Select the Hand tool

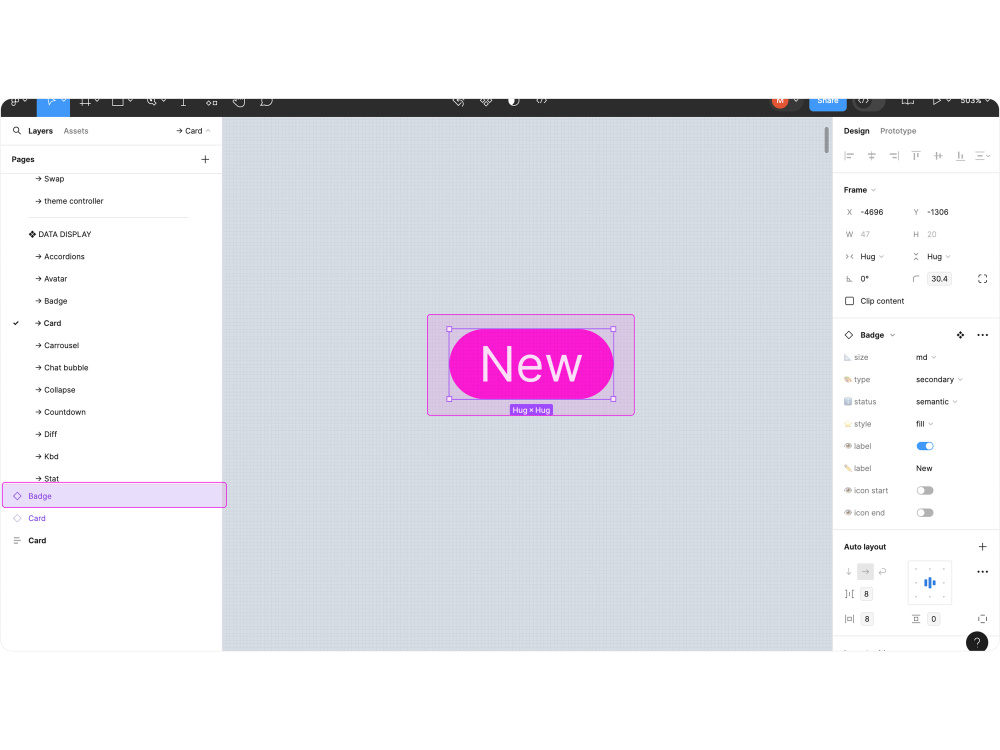pyautogui.click(x=239, y=102)
